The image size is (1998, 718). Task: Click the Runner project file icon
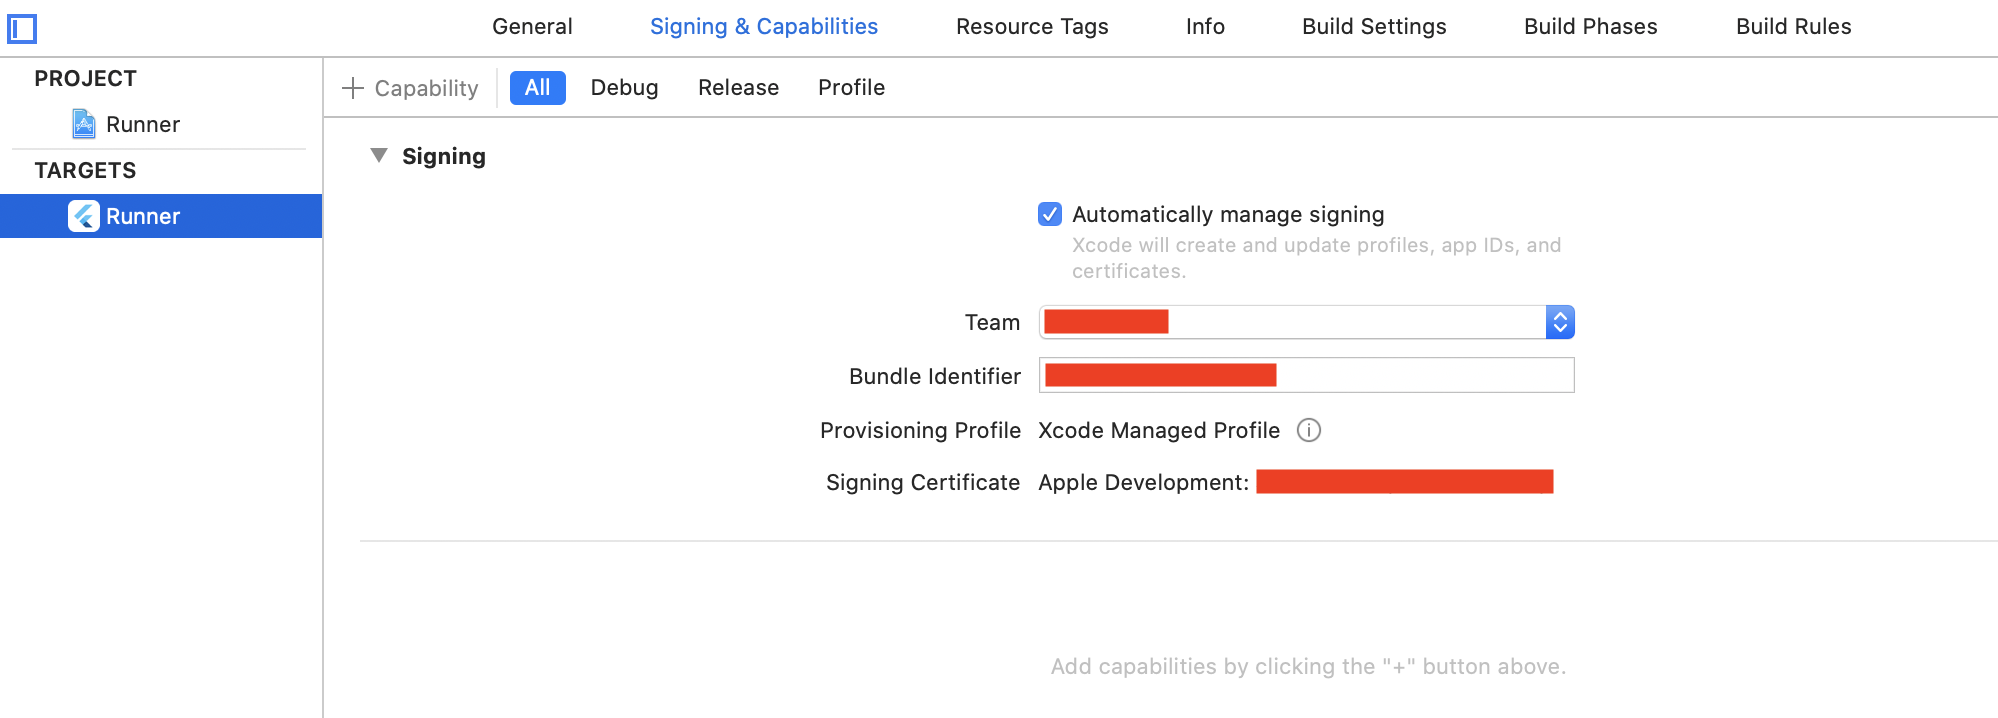84,124
